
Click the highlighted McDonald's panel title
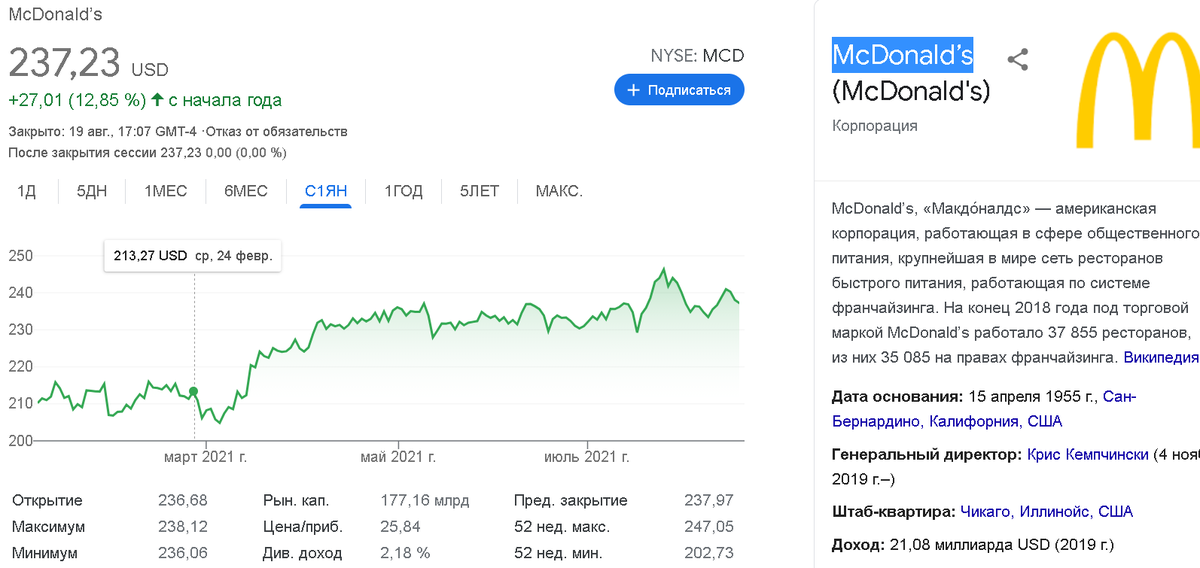point(902,54)
